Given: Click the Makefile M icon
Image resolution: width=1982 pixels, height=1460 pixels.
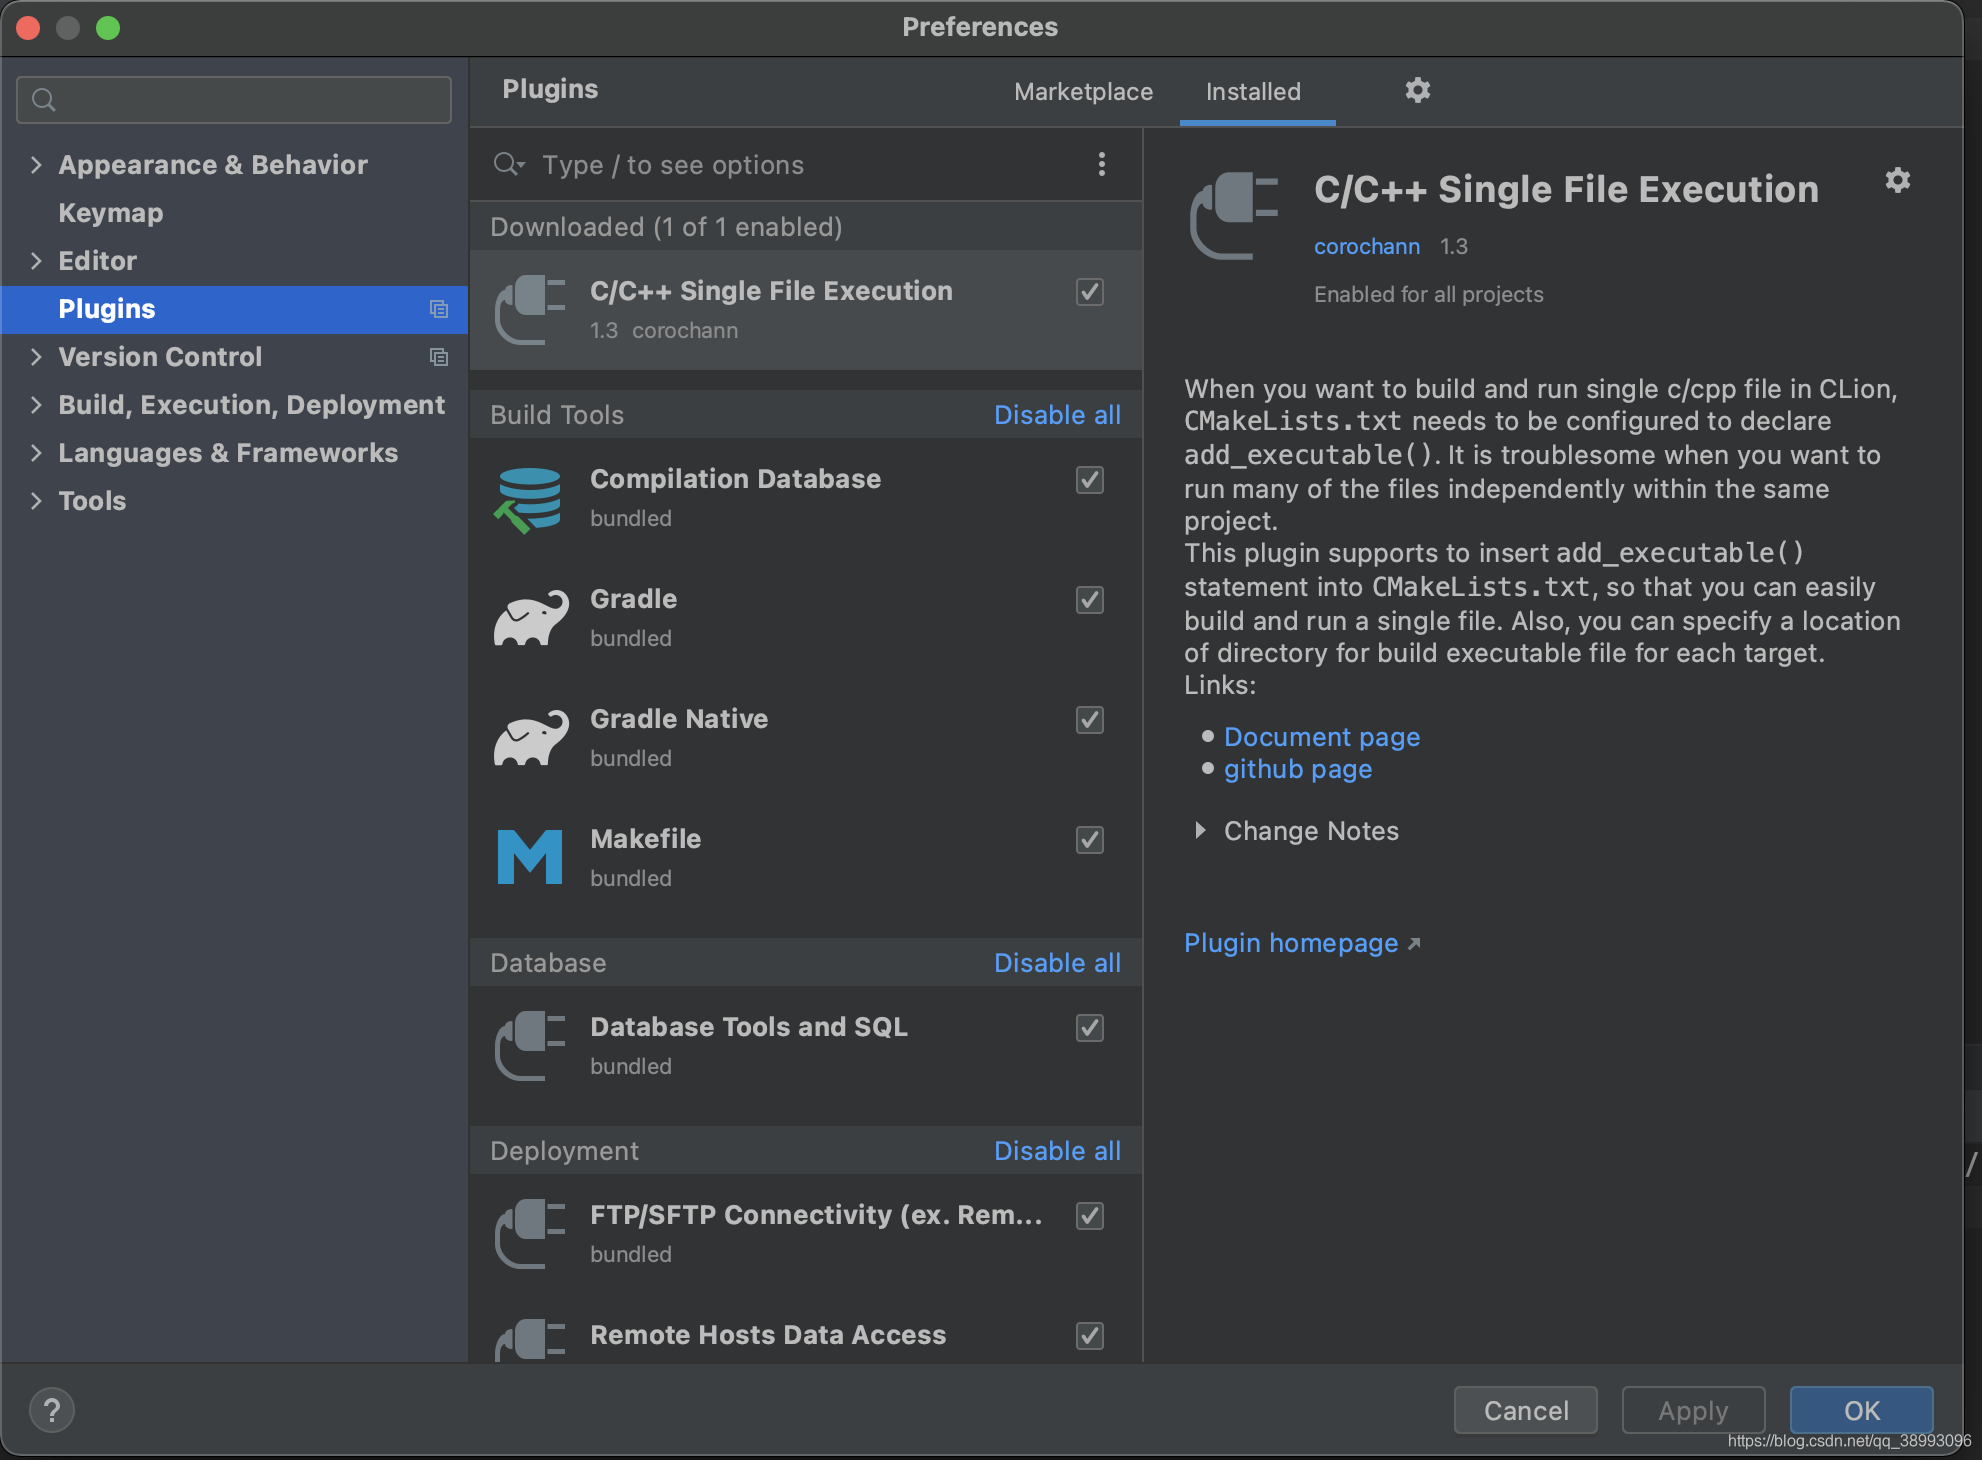Looking at the screenshot, I should pyautogui.click(x=530, y=857).
